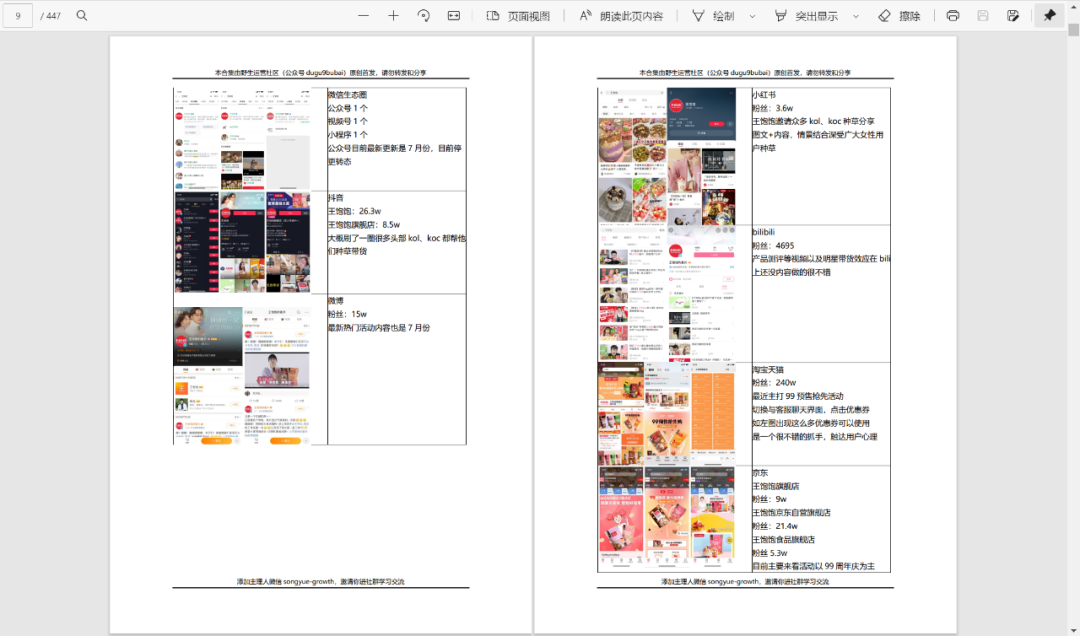Click the "小红书" heading text
This screenshot has height=636, width=1080.
point(764,94)
